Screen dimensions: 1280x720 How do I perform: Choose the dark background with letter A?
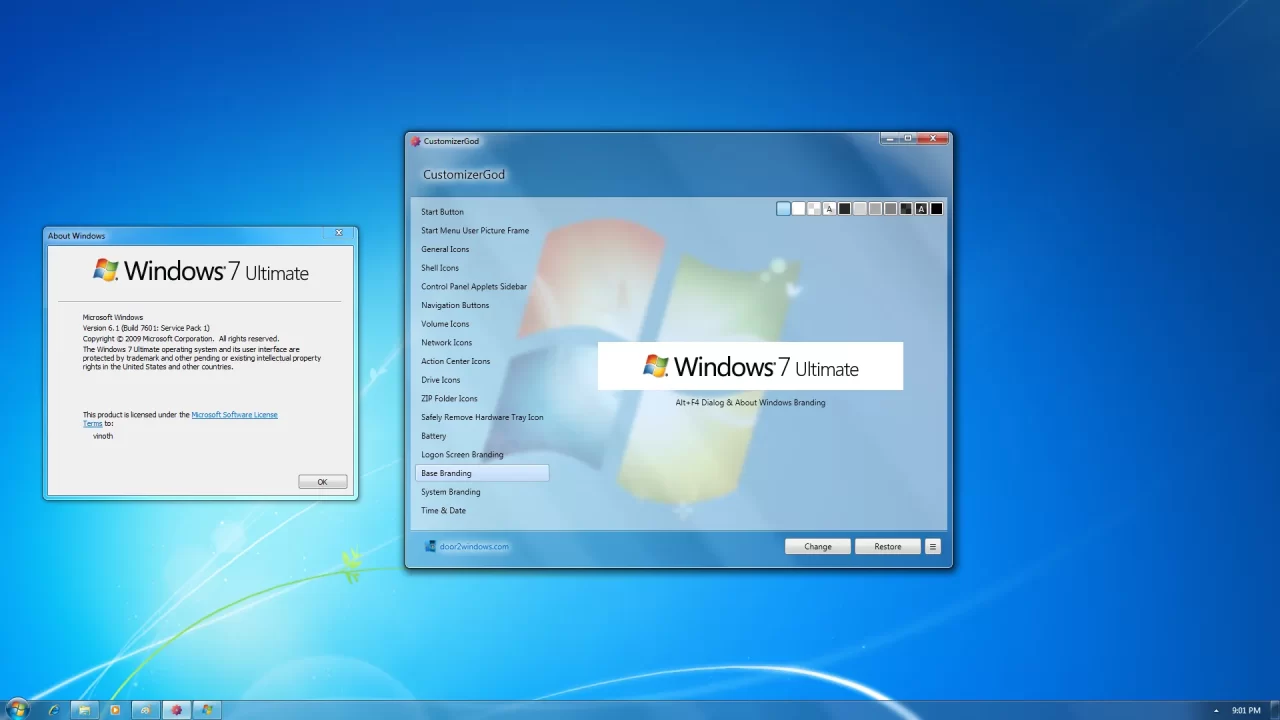tap(921, 209)
